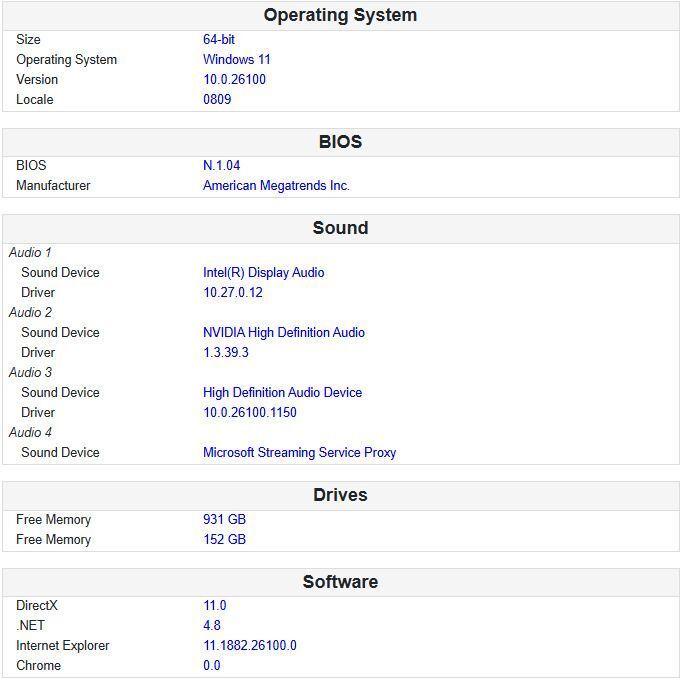Click "Driver" label under Audio 2
This screenshot has height=679, width=682.
[38, 353]
